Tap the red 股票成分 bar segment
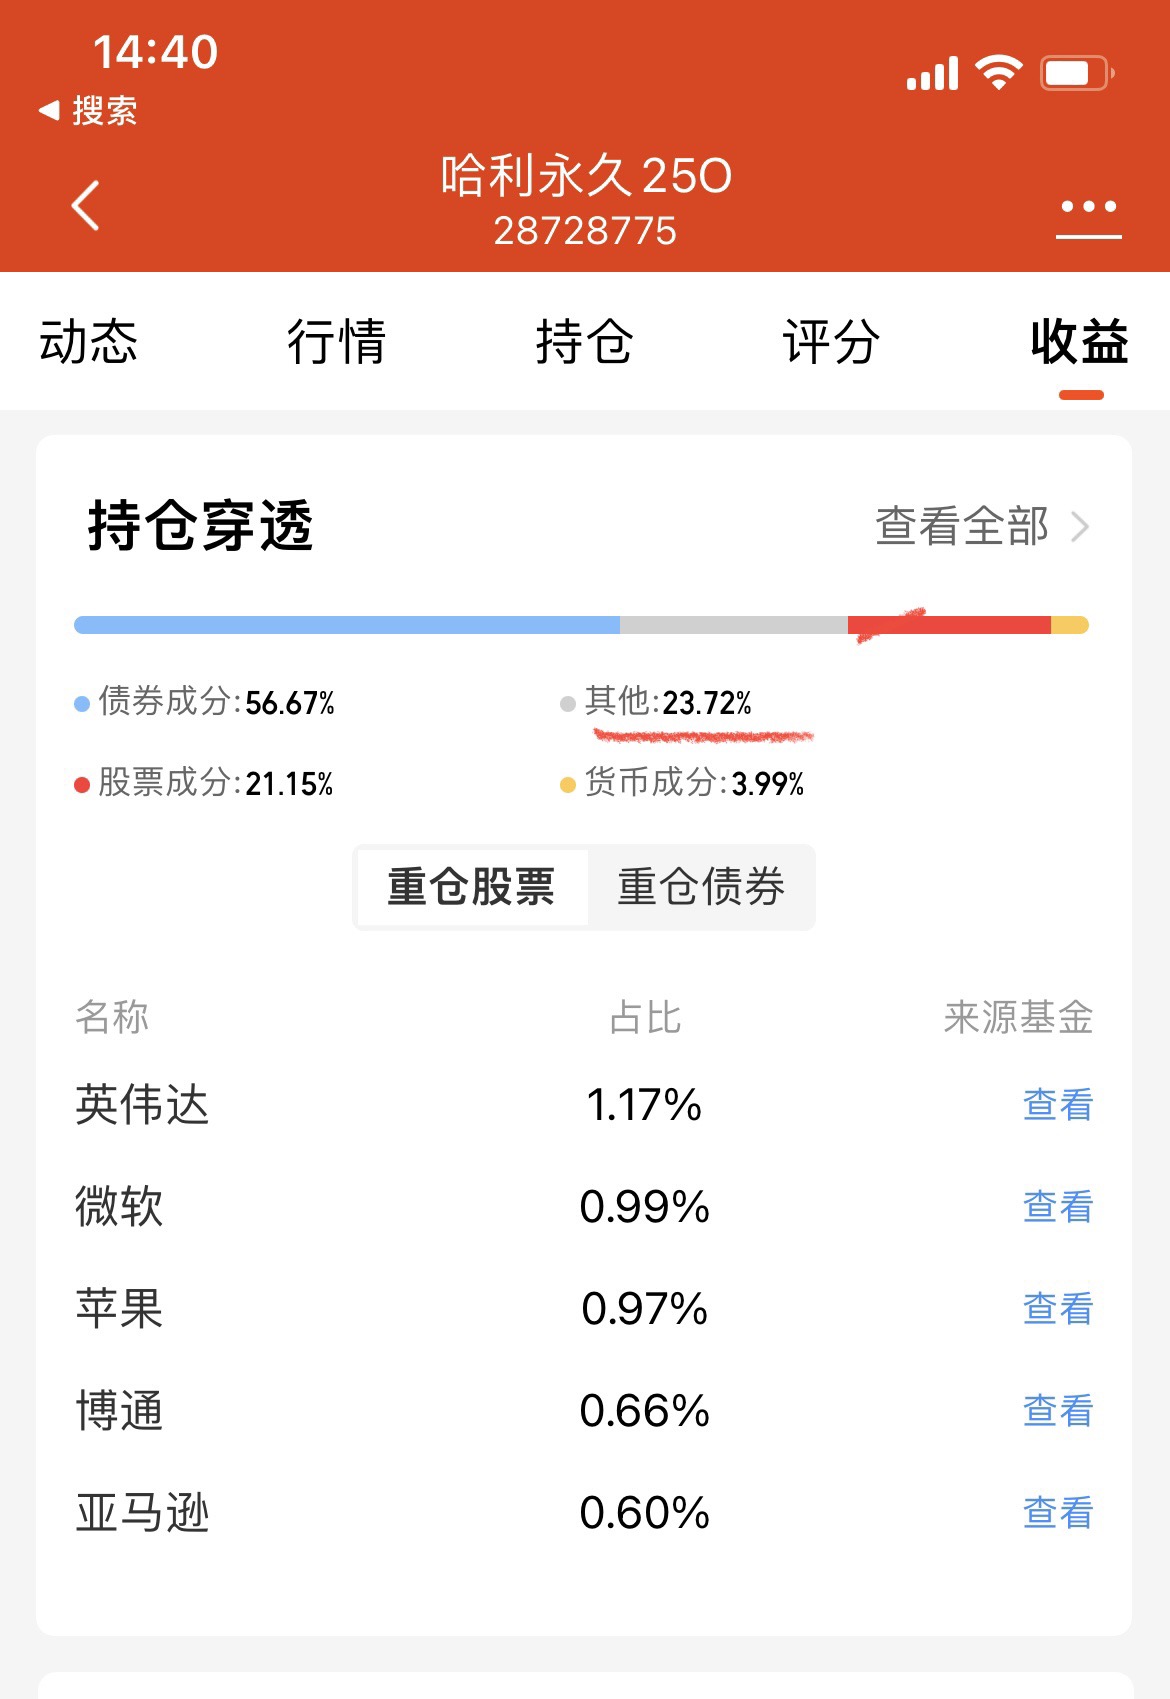 (948, 625)
